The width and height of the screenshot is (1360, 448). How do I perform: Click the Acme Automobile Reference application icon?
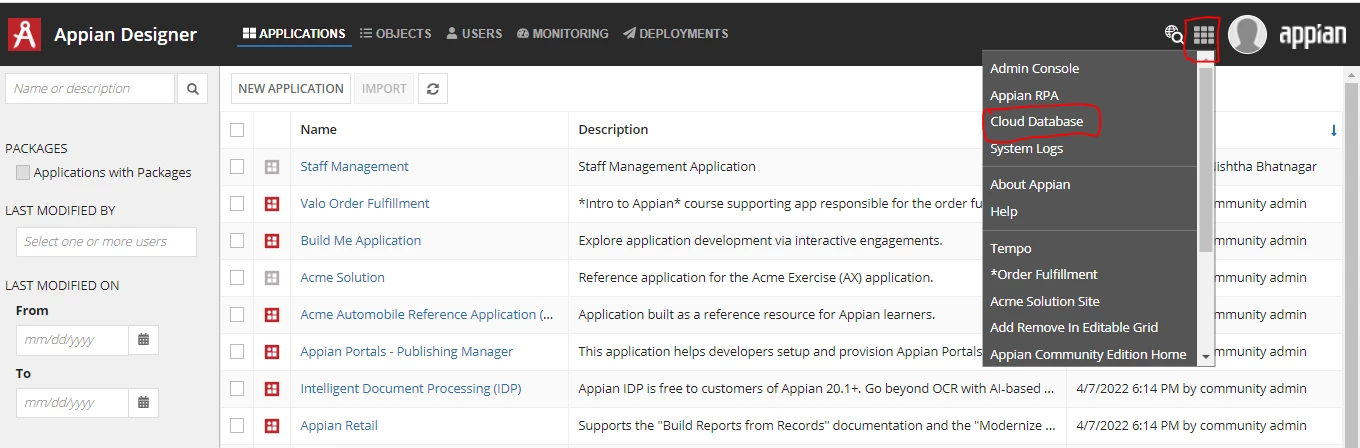tap(272, 315)
